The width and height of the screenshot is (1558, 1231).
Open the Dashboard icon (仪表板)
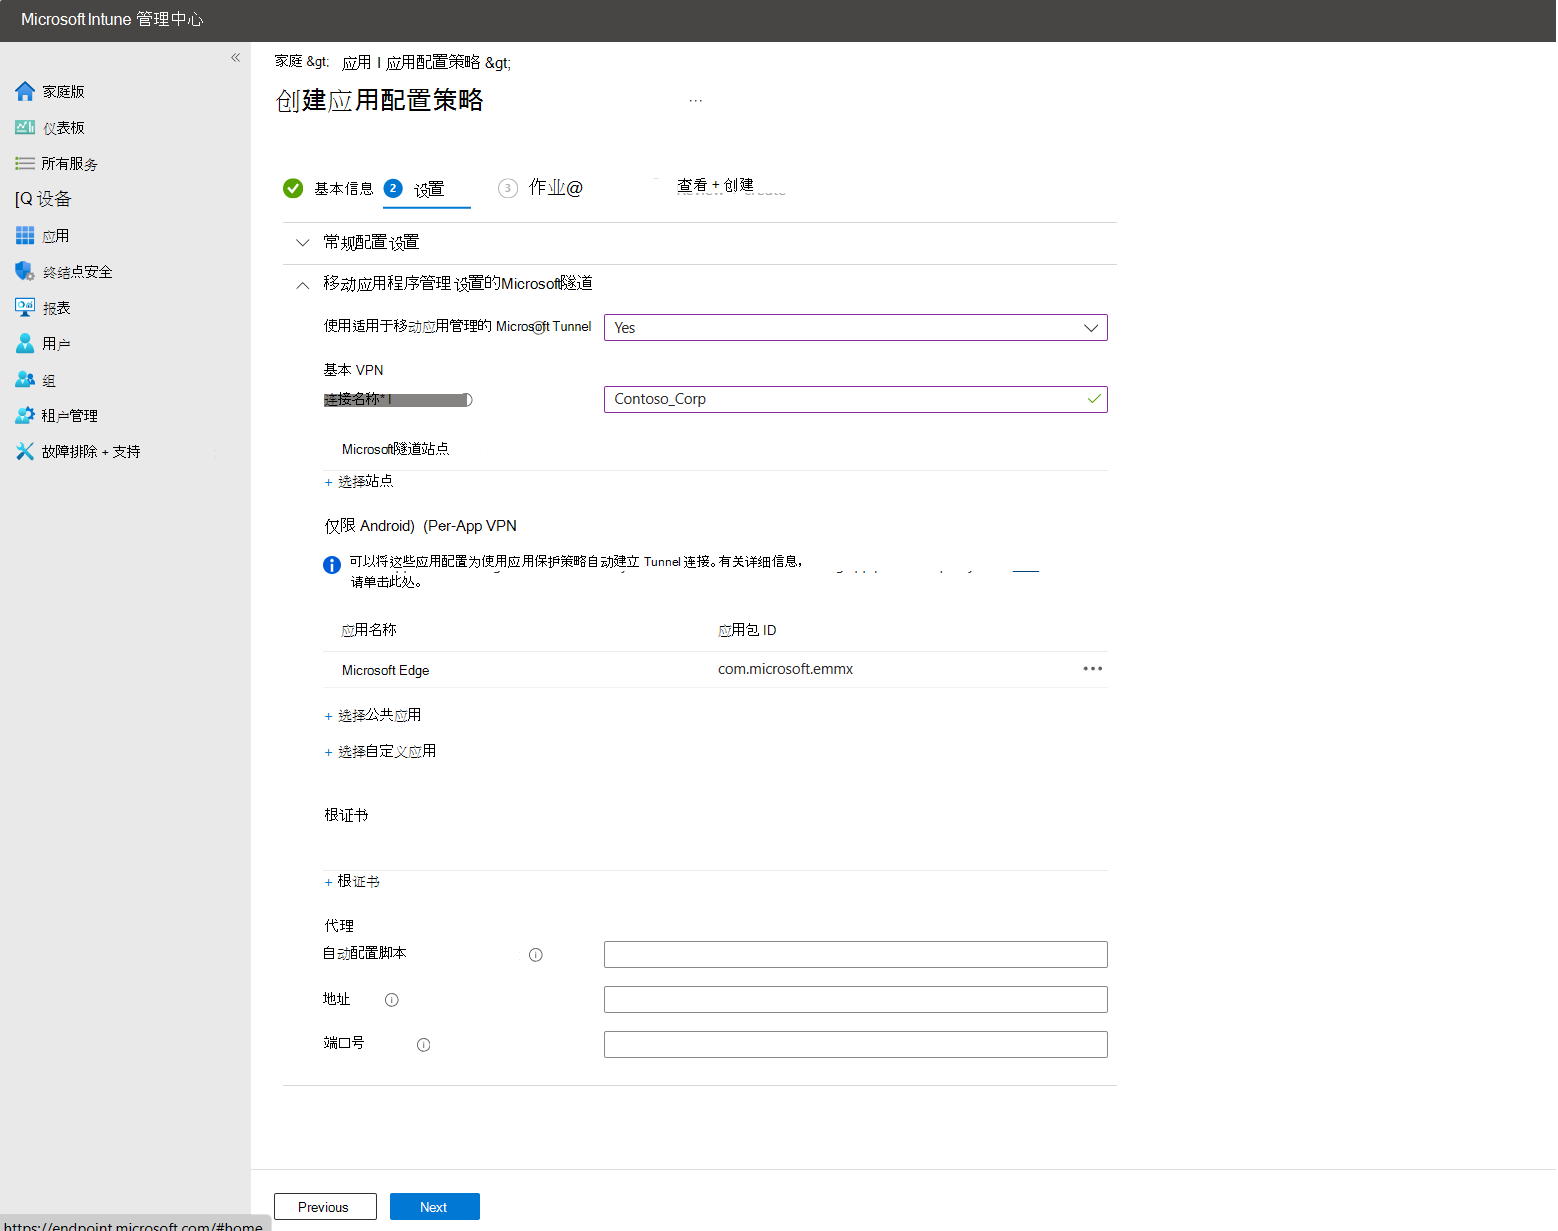[25, 127]
